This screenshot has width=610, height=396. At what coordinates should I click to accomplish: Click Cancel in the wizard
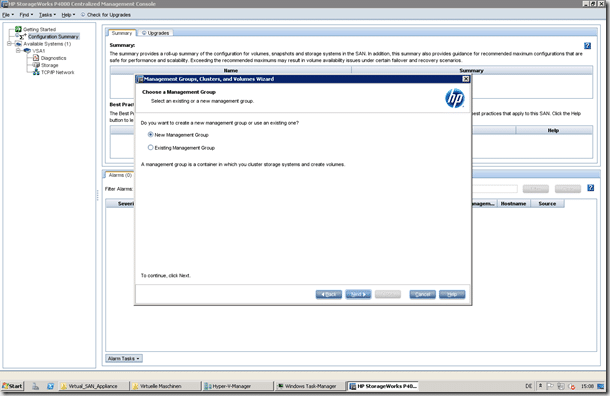click(x=422, y=294)
